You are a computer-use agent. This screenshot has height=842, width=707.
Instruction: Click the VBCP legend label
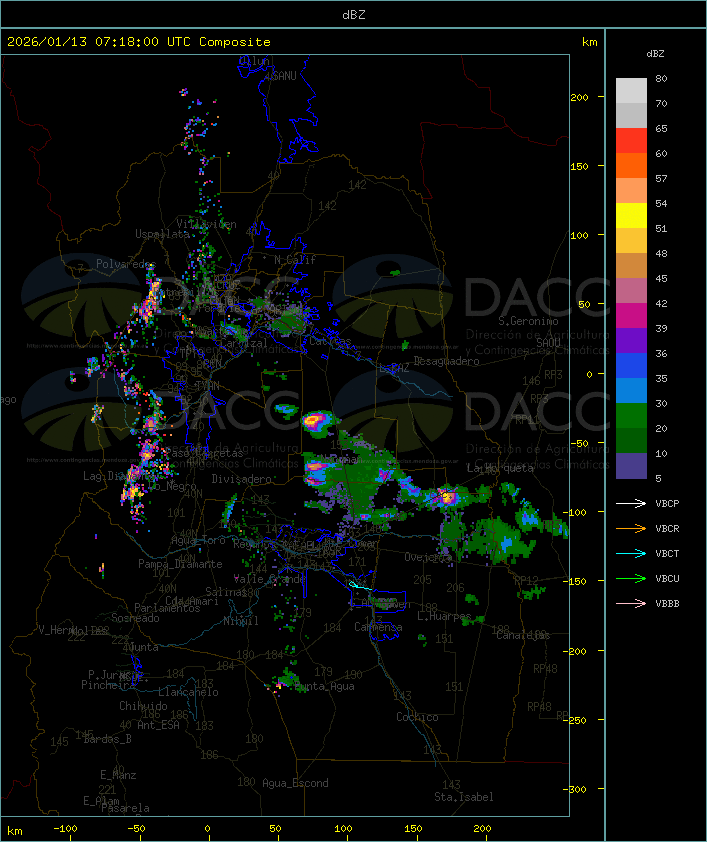coord(667,503)
